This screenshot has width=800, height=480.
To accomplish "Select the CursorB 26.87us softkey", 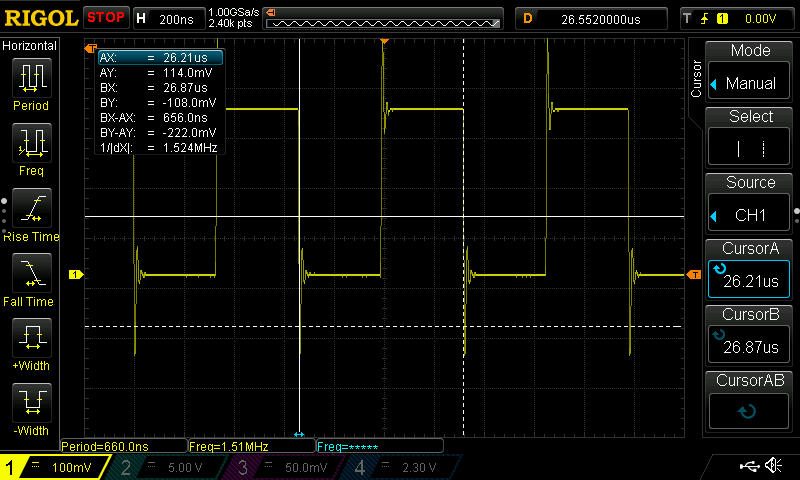I will (x=749, y=336).
